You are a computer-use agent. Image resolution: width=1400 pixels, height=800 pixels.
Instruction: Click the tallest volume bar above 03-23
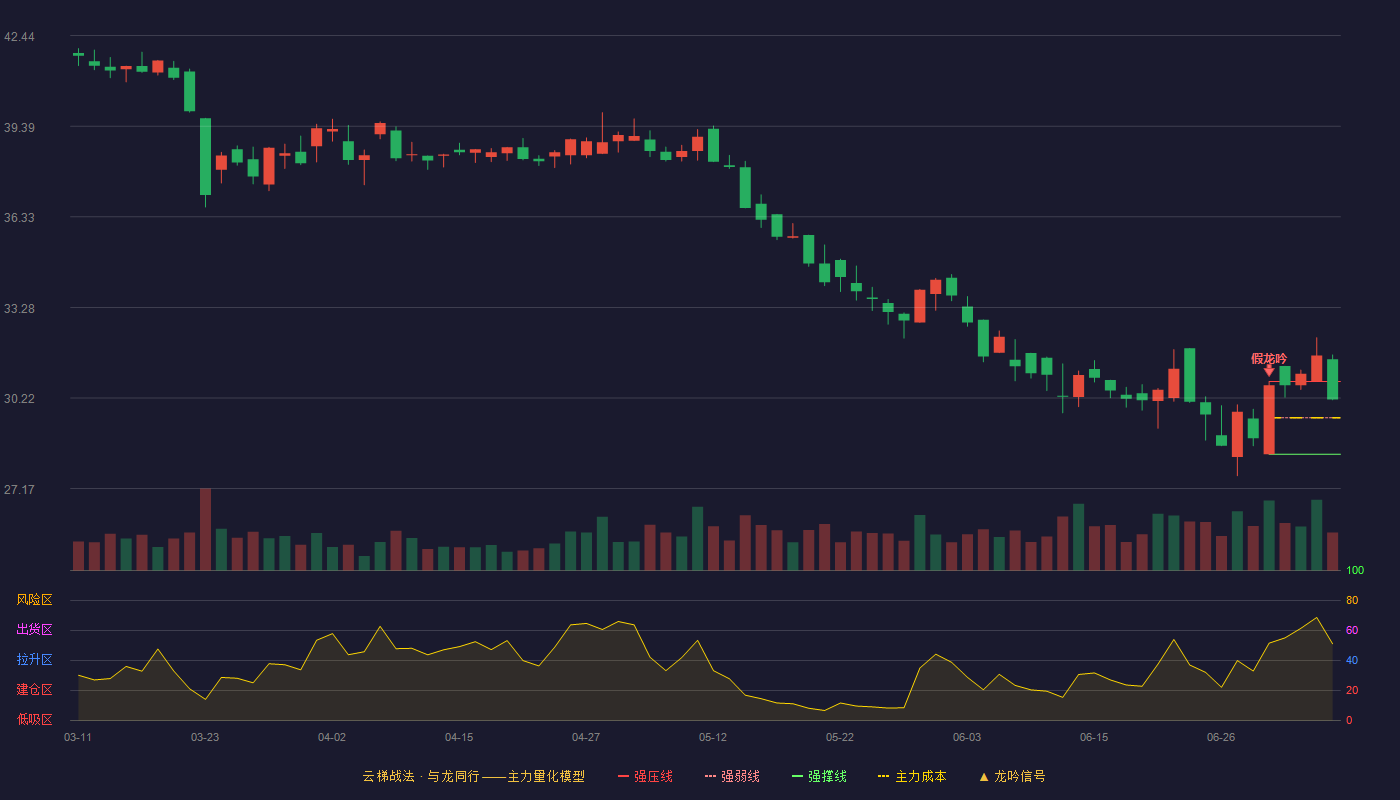(205, 529)
